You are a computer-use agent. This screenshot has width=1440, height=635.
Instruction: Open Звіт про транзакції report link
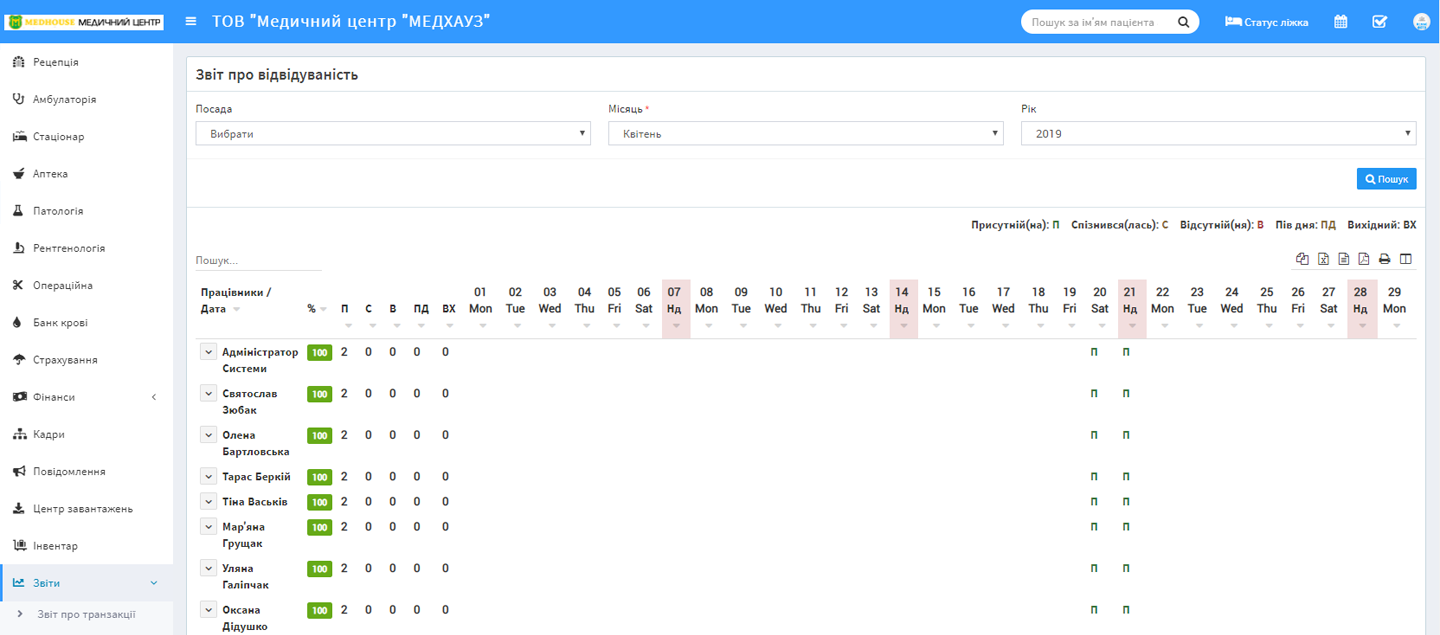coord(86,614)
